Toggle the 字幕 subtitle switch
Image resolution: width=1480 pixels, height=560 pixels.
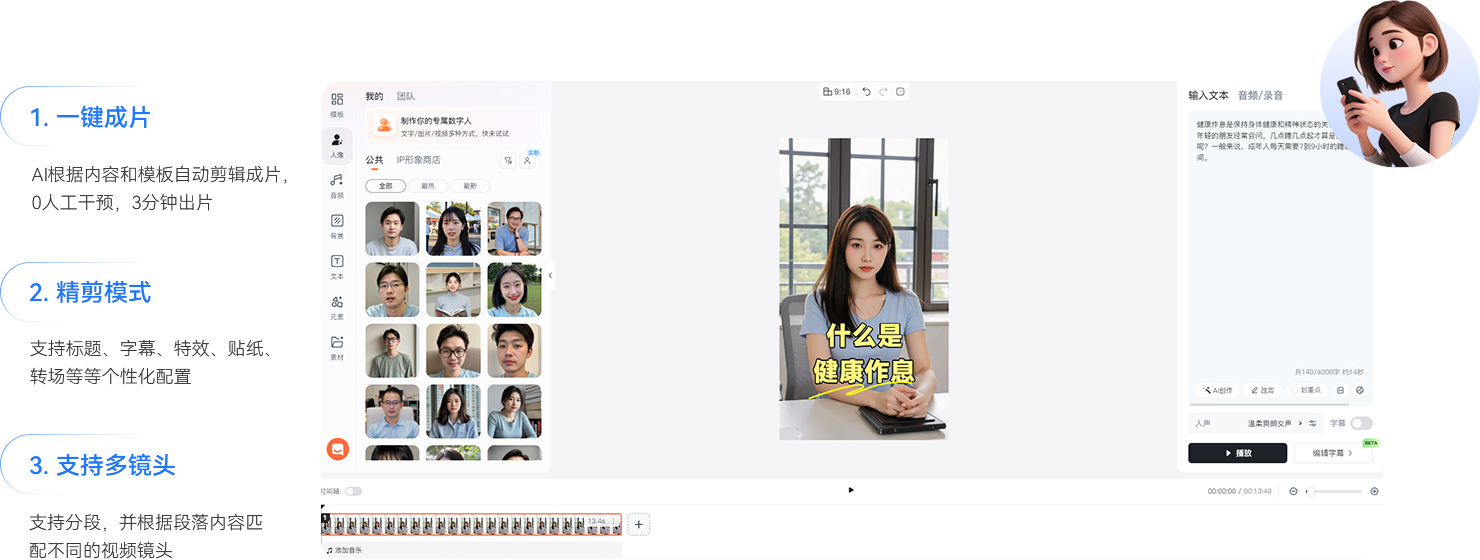(x=1361, y=424)
